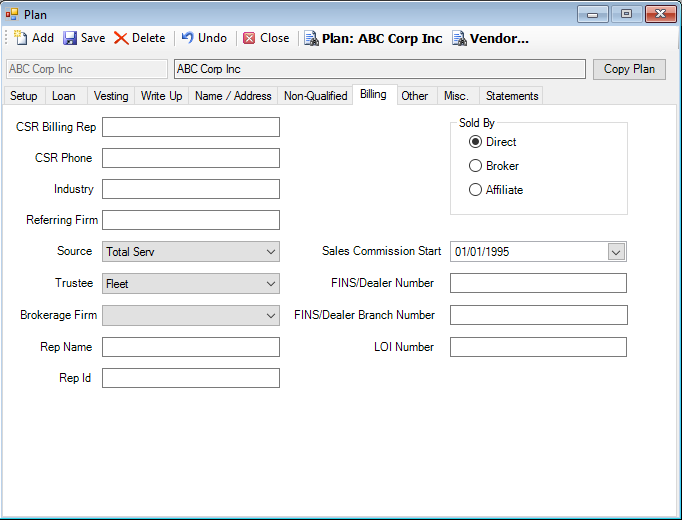Open the Vendor... toolbar item
The height and width of the screenshot is (520, 682).
[x=490, y=38]
